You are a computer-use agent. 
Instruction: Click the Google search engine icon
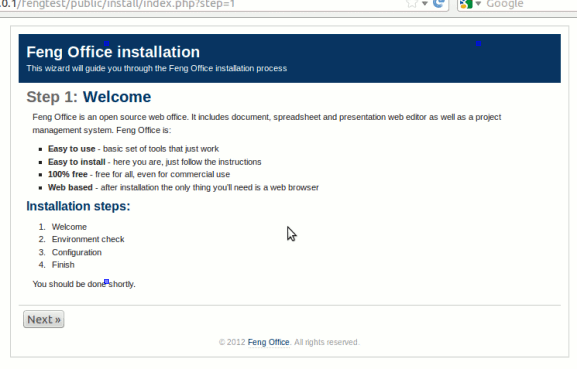pyautogui.click(x=466, y=4)
